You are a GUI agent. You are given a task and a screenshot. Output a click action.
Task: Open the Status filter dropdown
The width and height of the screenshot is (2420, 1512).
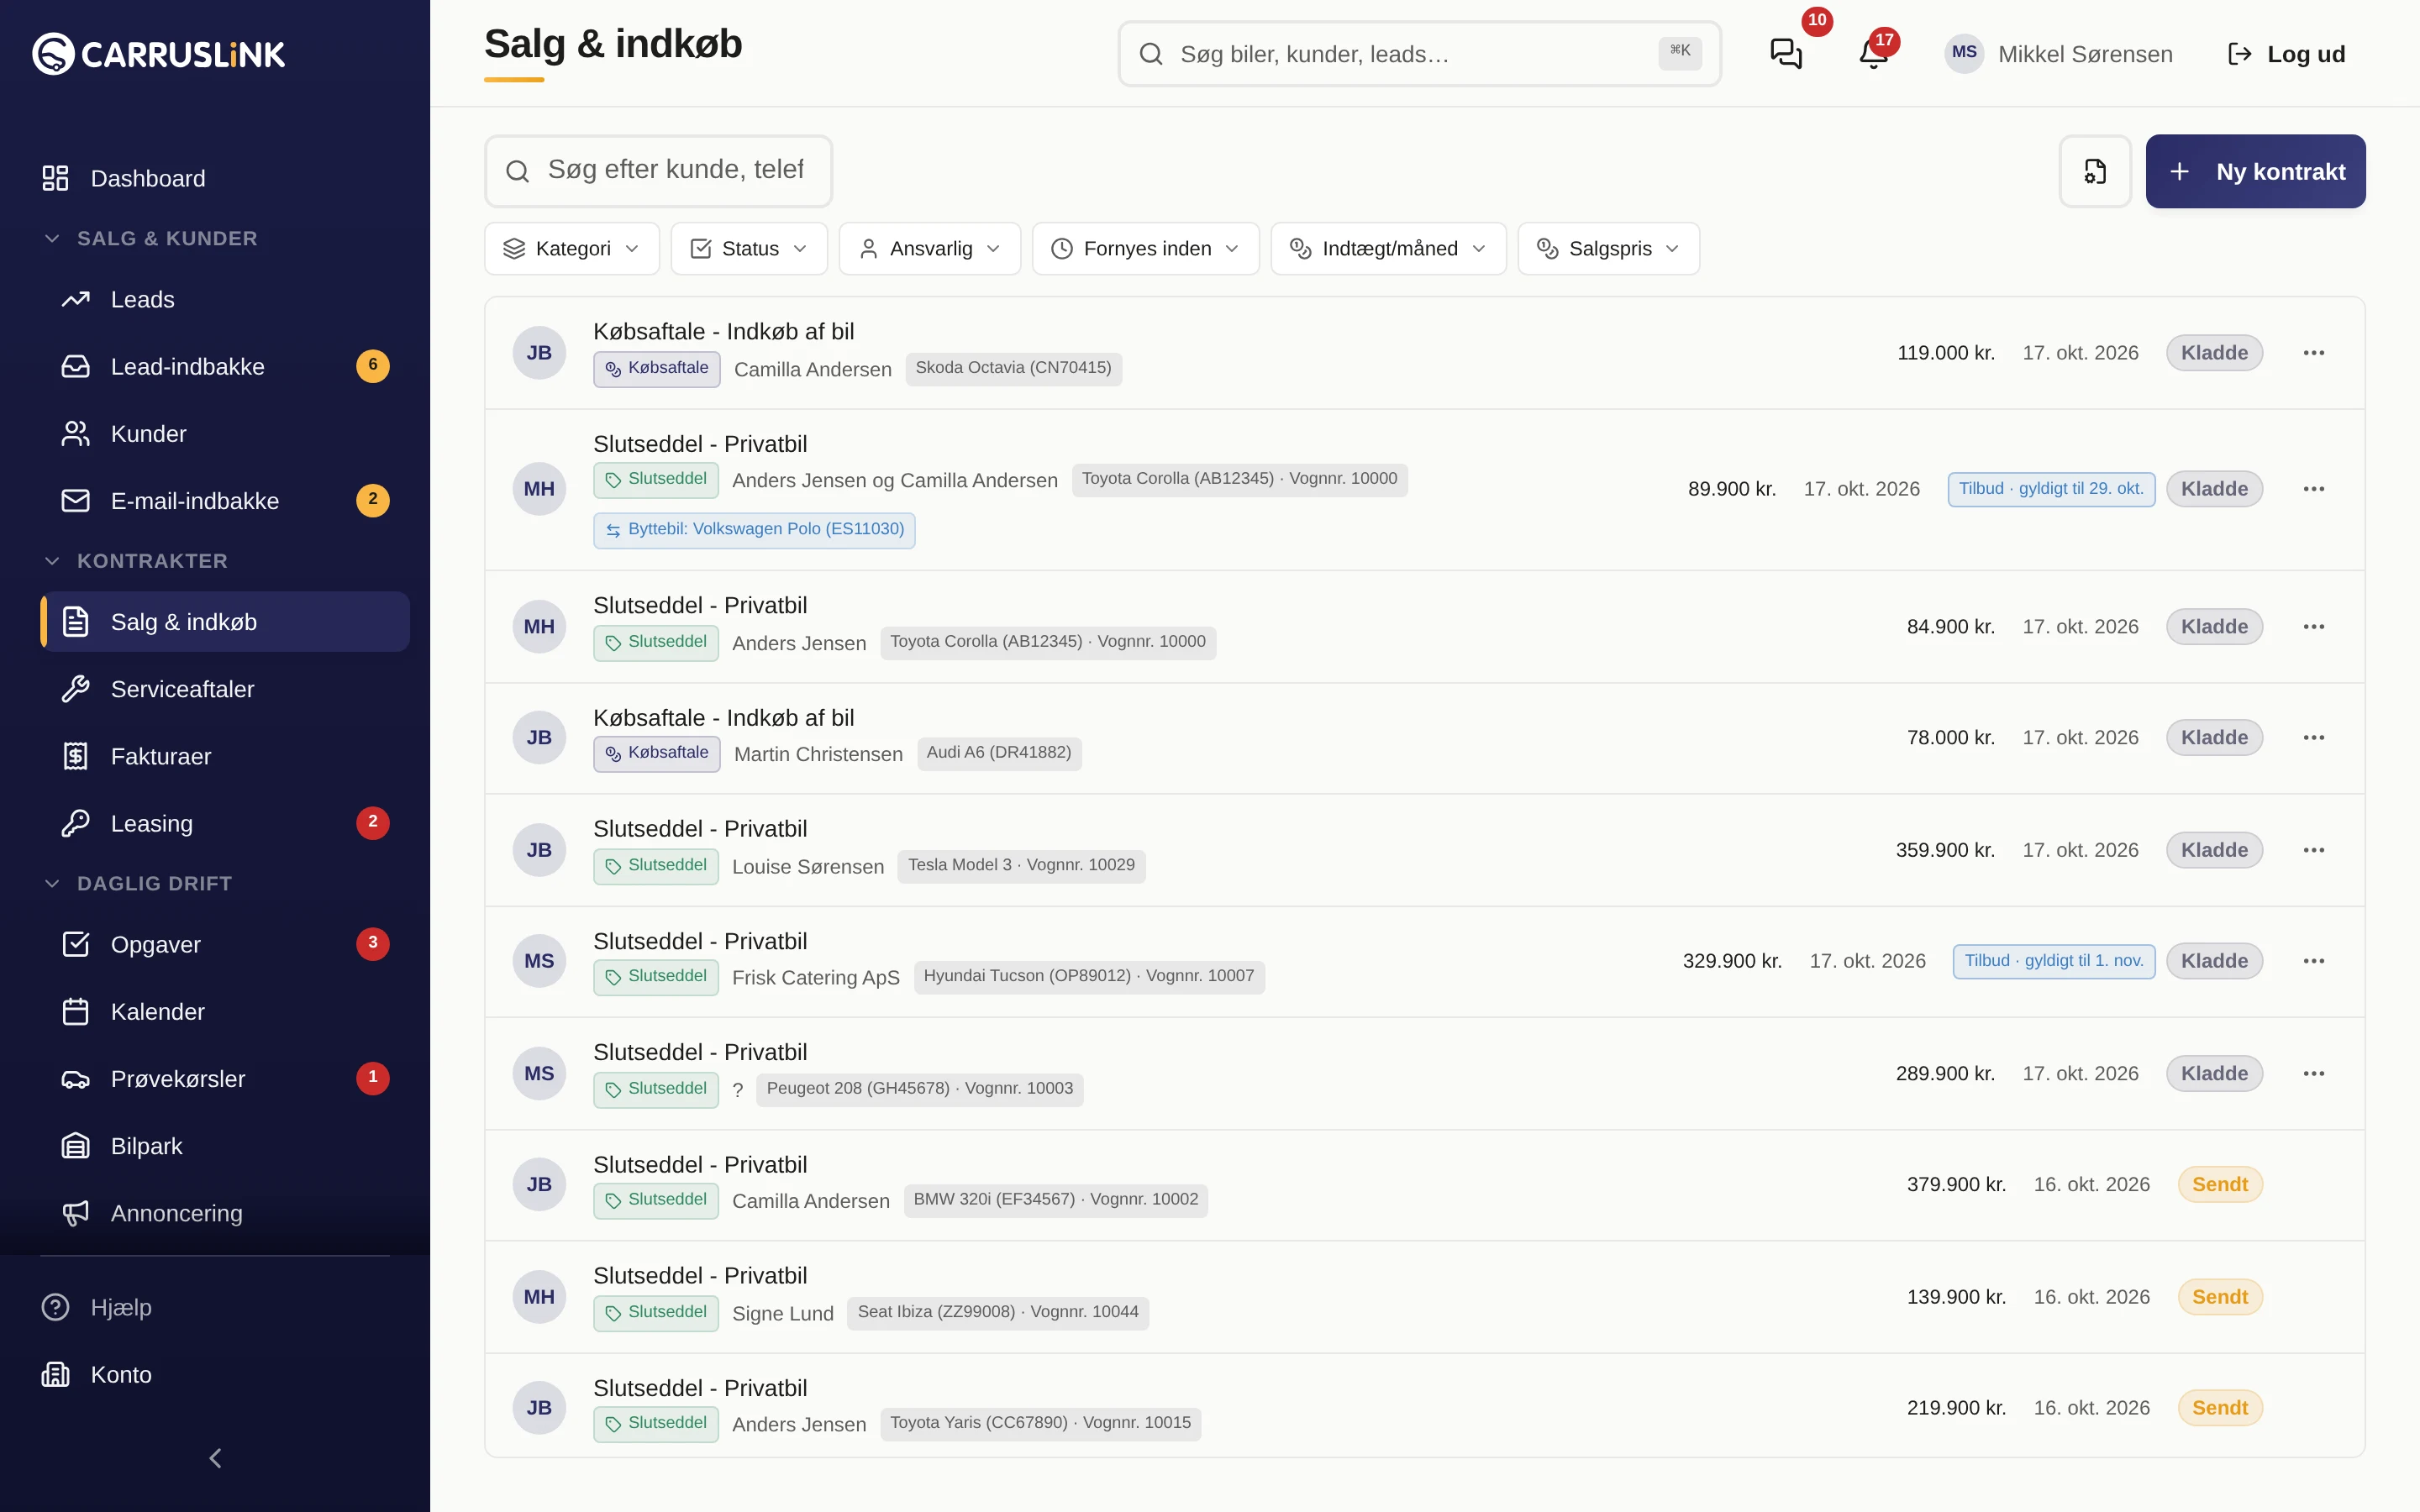click(x=749, y=249)
